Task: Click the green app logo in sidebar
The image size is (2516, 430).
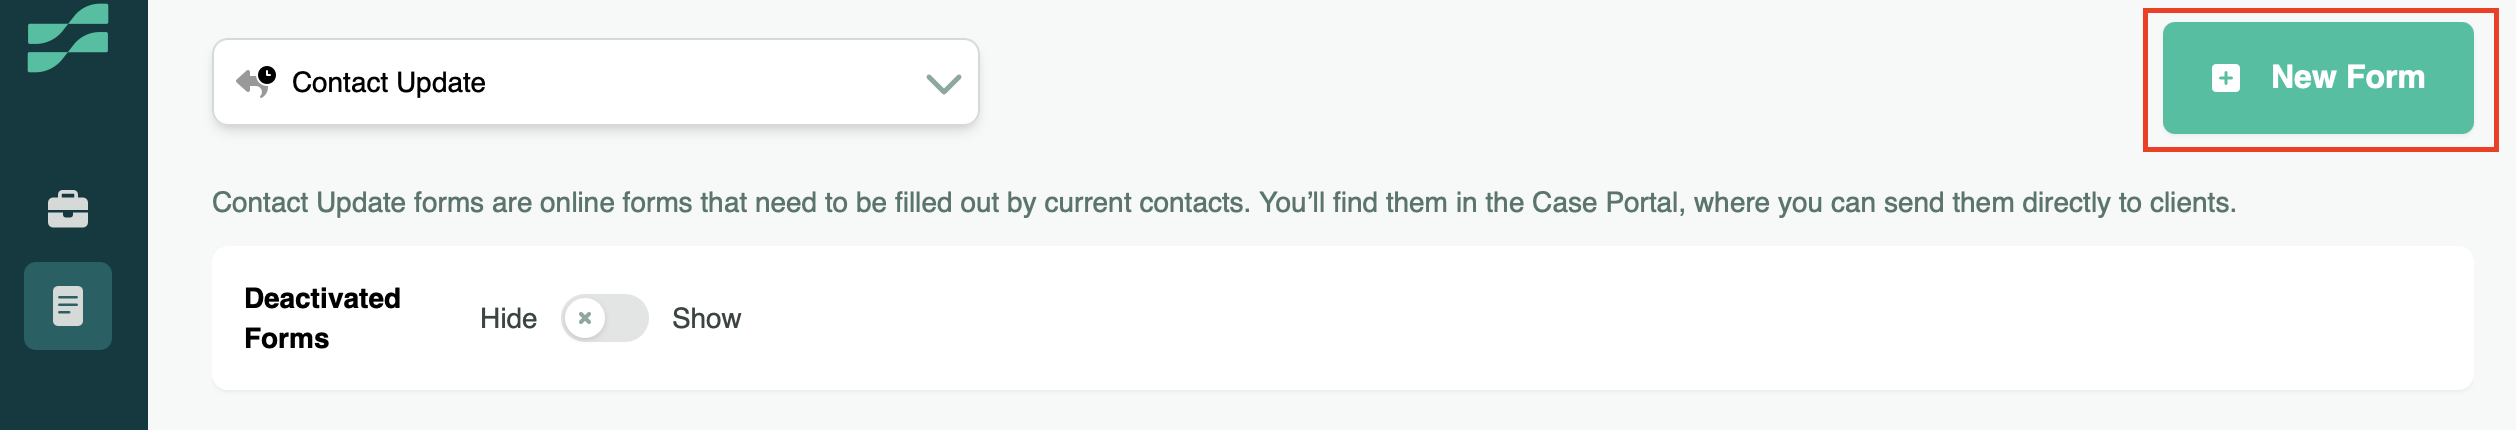Action: [67, 38]
